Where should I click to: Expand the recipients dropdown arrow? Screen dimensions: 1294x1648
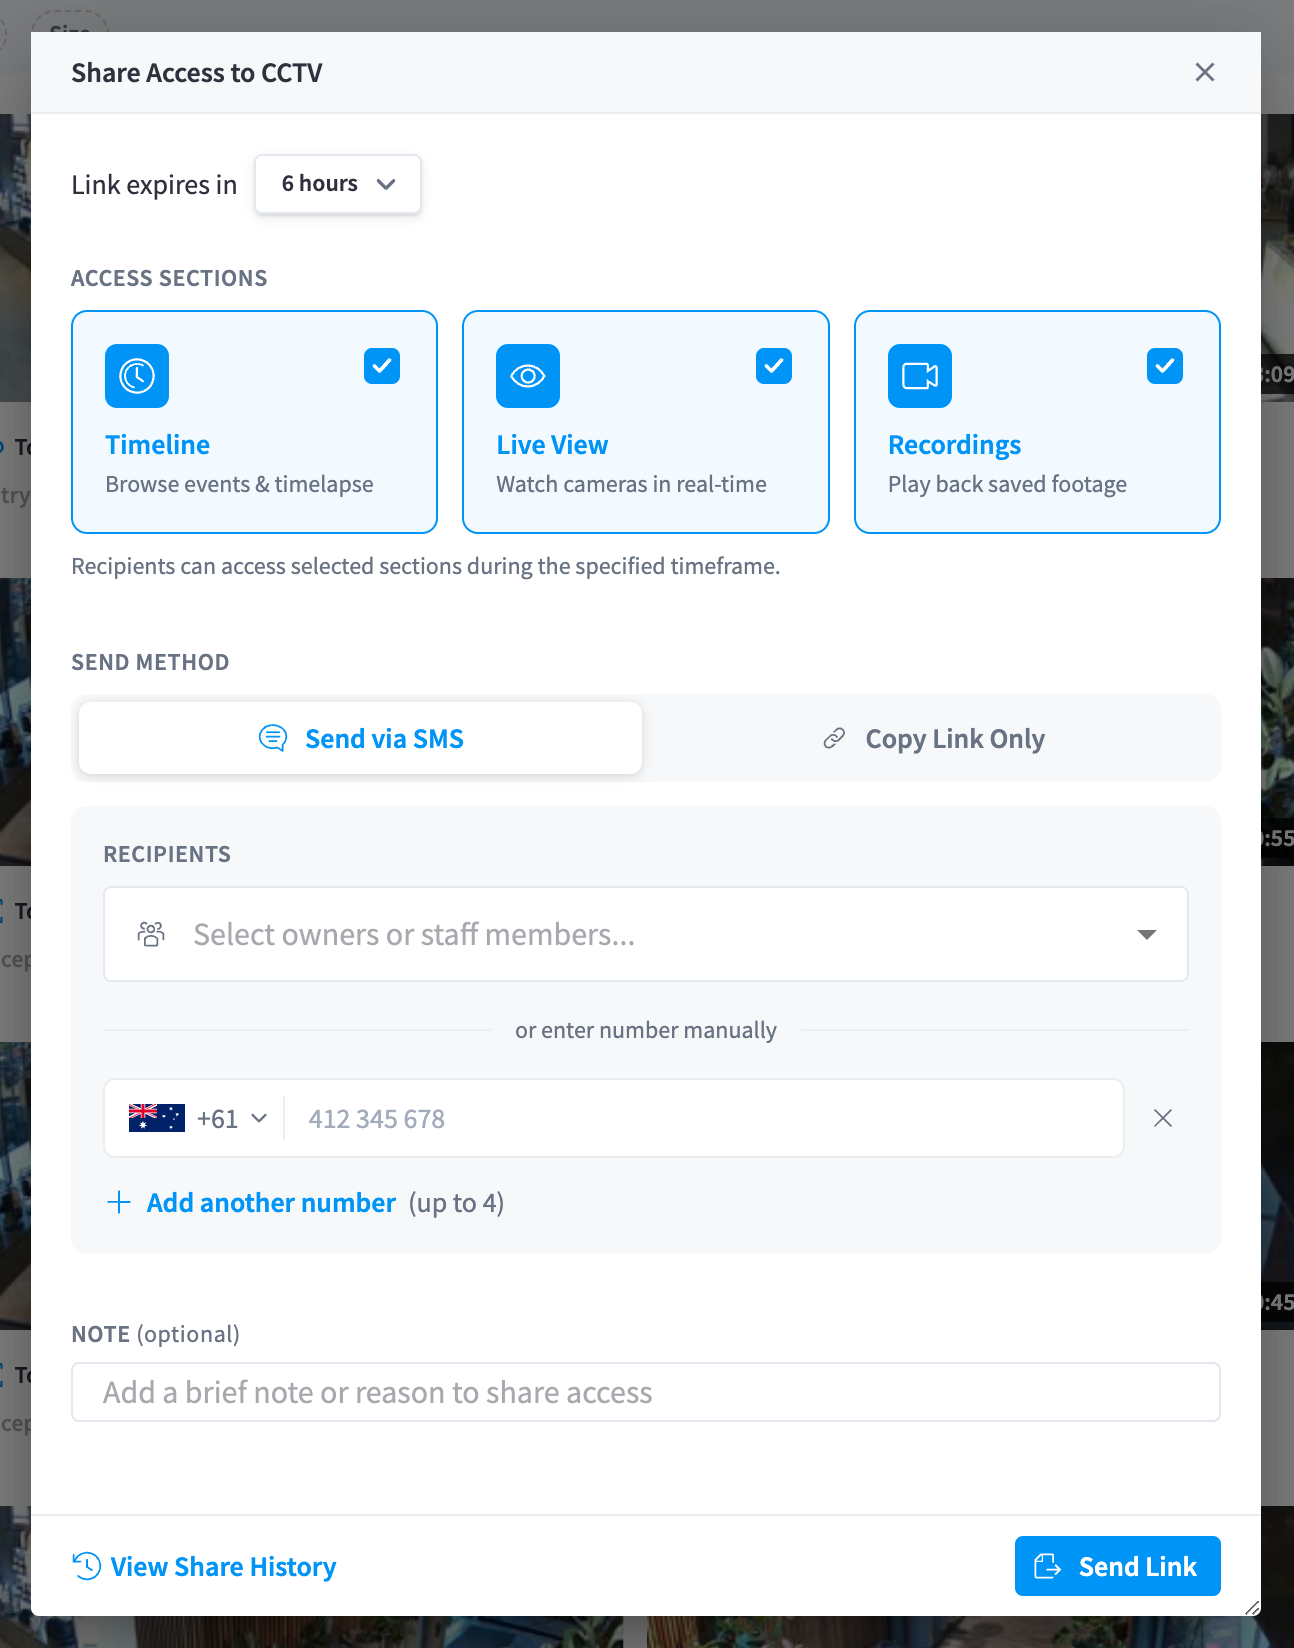(1147, 934)
